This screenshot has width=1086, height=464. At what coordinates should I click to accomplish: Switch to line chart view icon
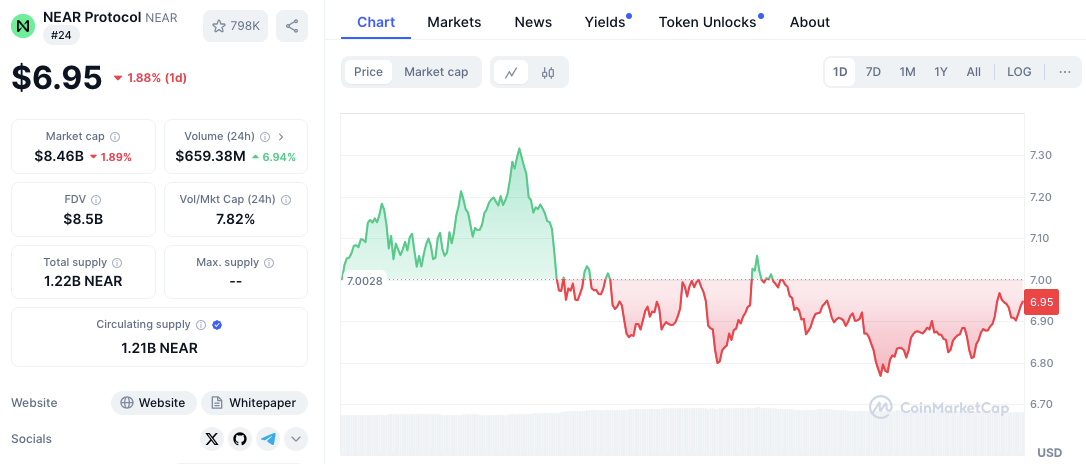[x=511, y=72]
